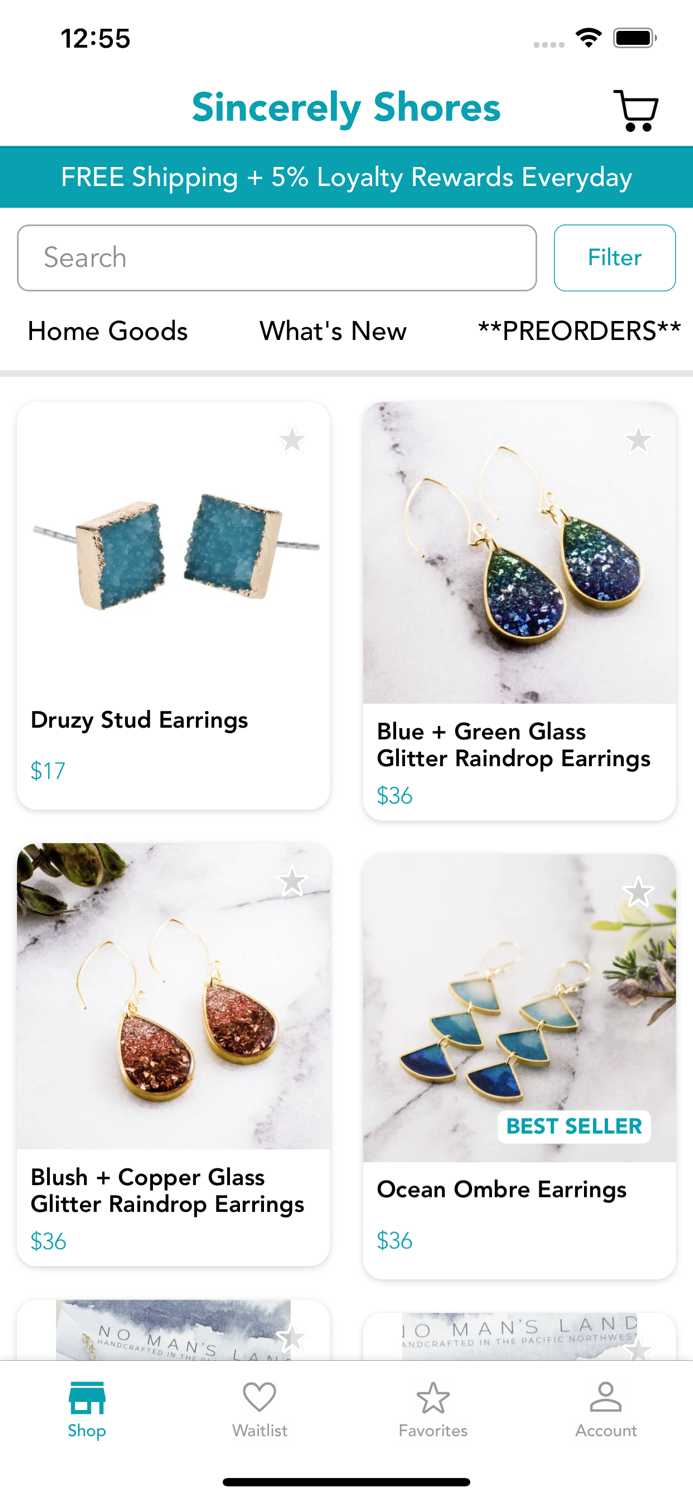Open the Favorites star tab

(x=433, y=1397)
